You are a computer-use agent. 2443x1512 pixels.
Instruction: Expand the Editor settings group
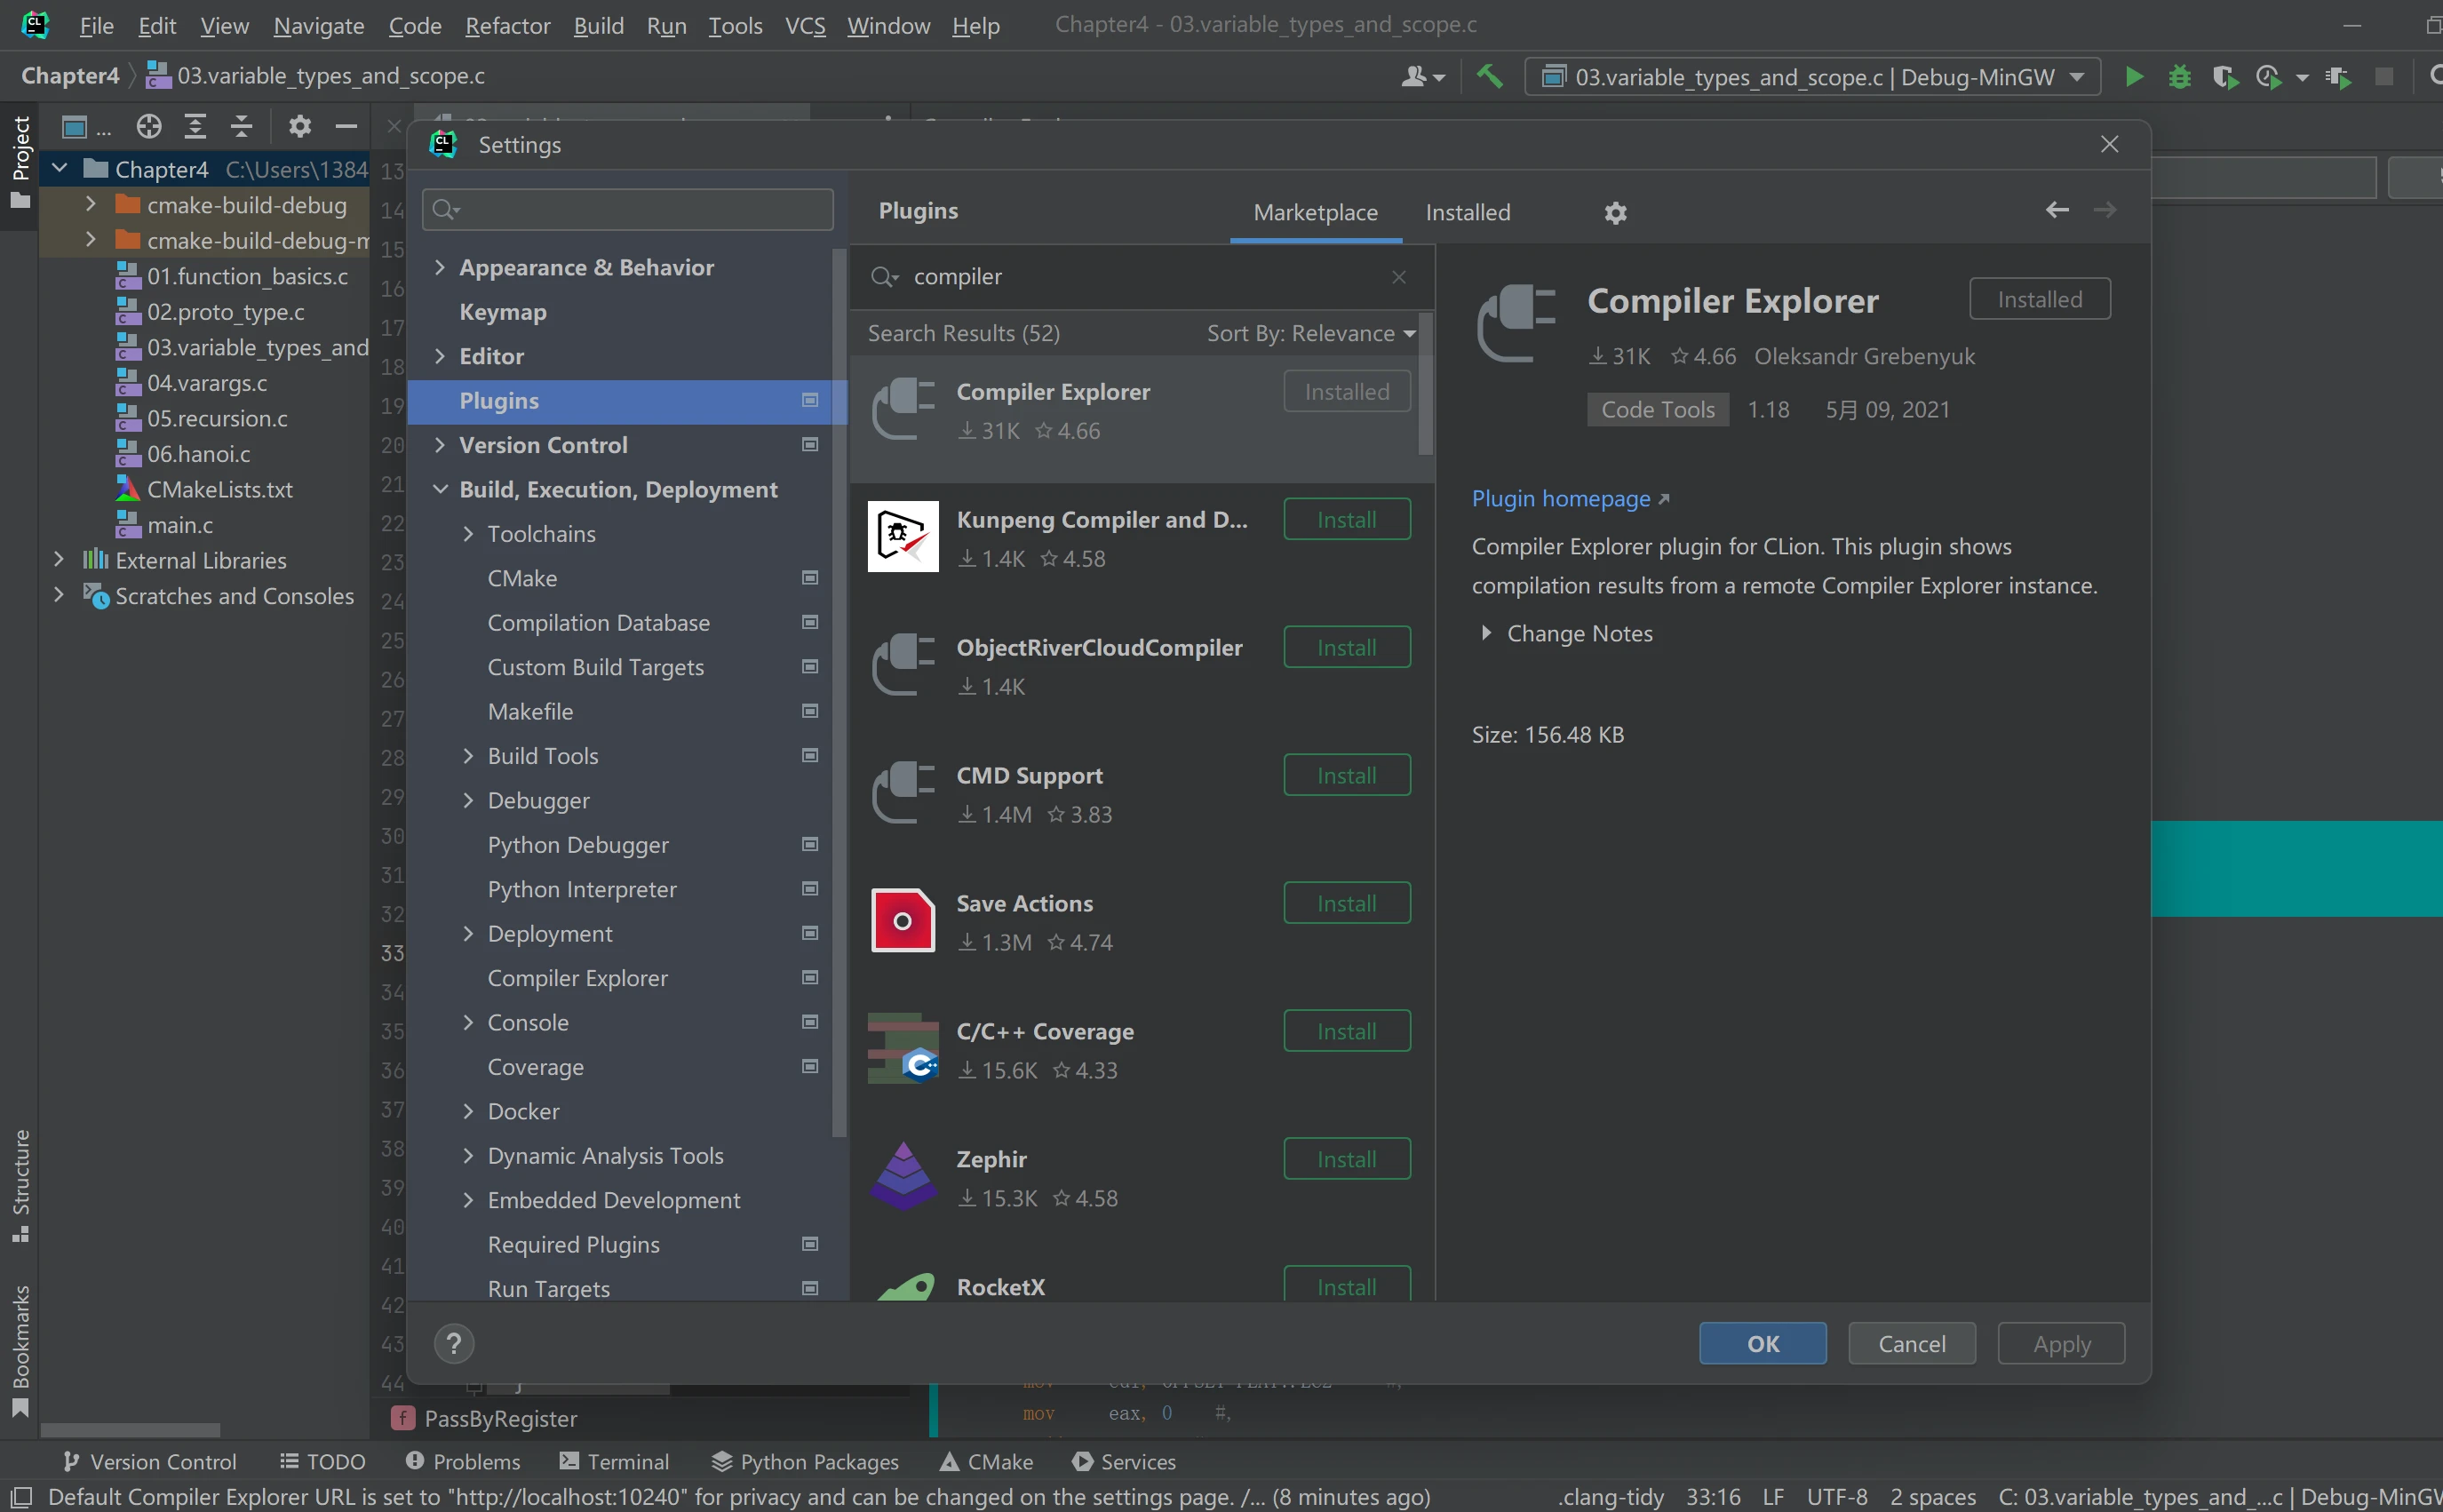440,356
